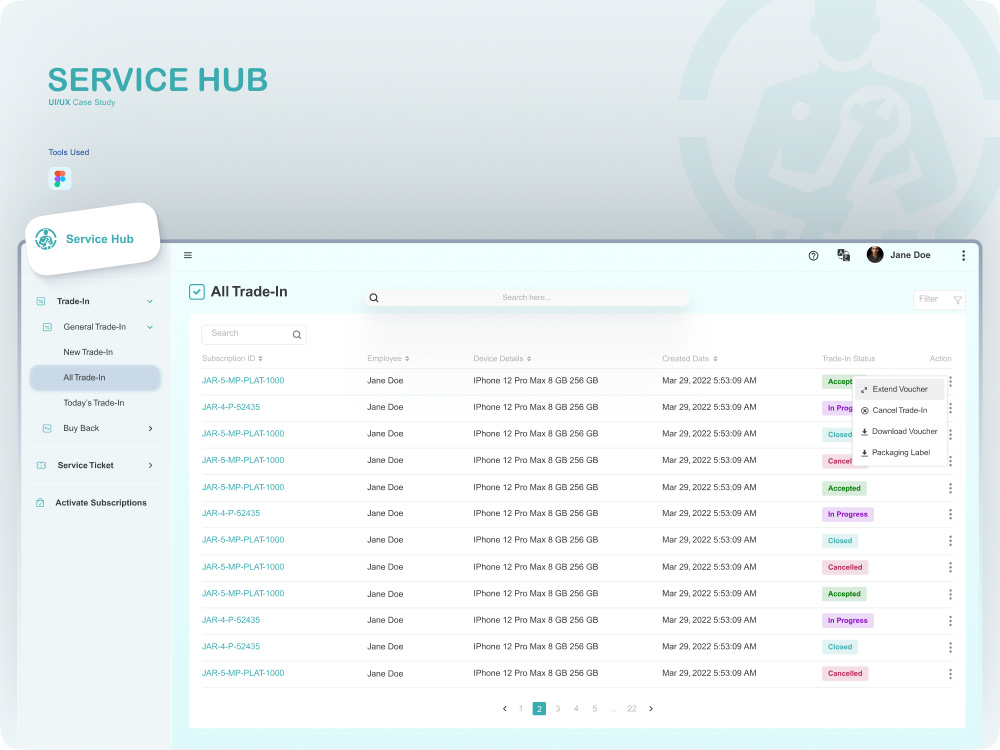Click the language translate icon

[x=843, y=255]
